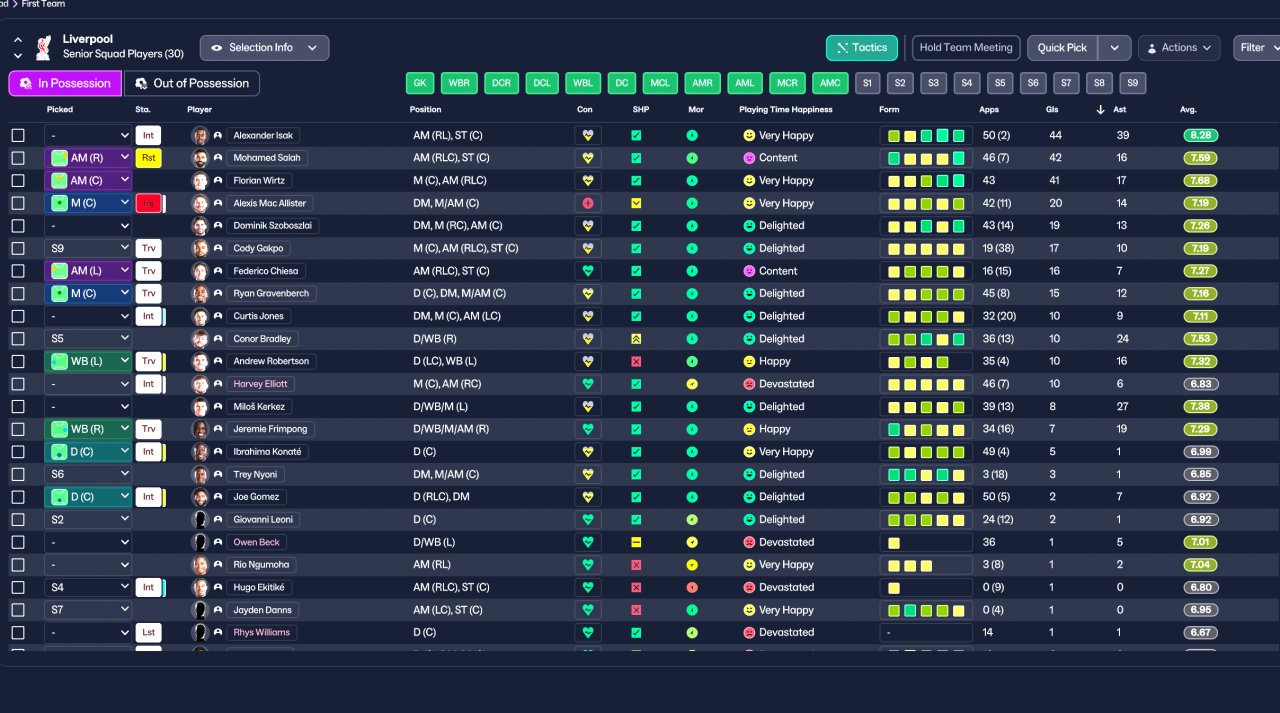Open Cody Gakpo's S9 picked dropdown
1280x713 pixels.
88,248
